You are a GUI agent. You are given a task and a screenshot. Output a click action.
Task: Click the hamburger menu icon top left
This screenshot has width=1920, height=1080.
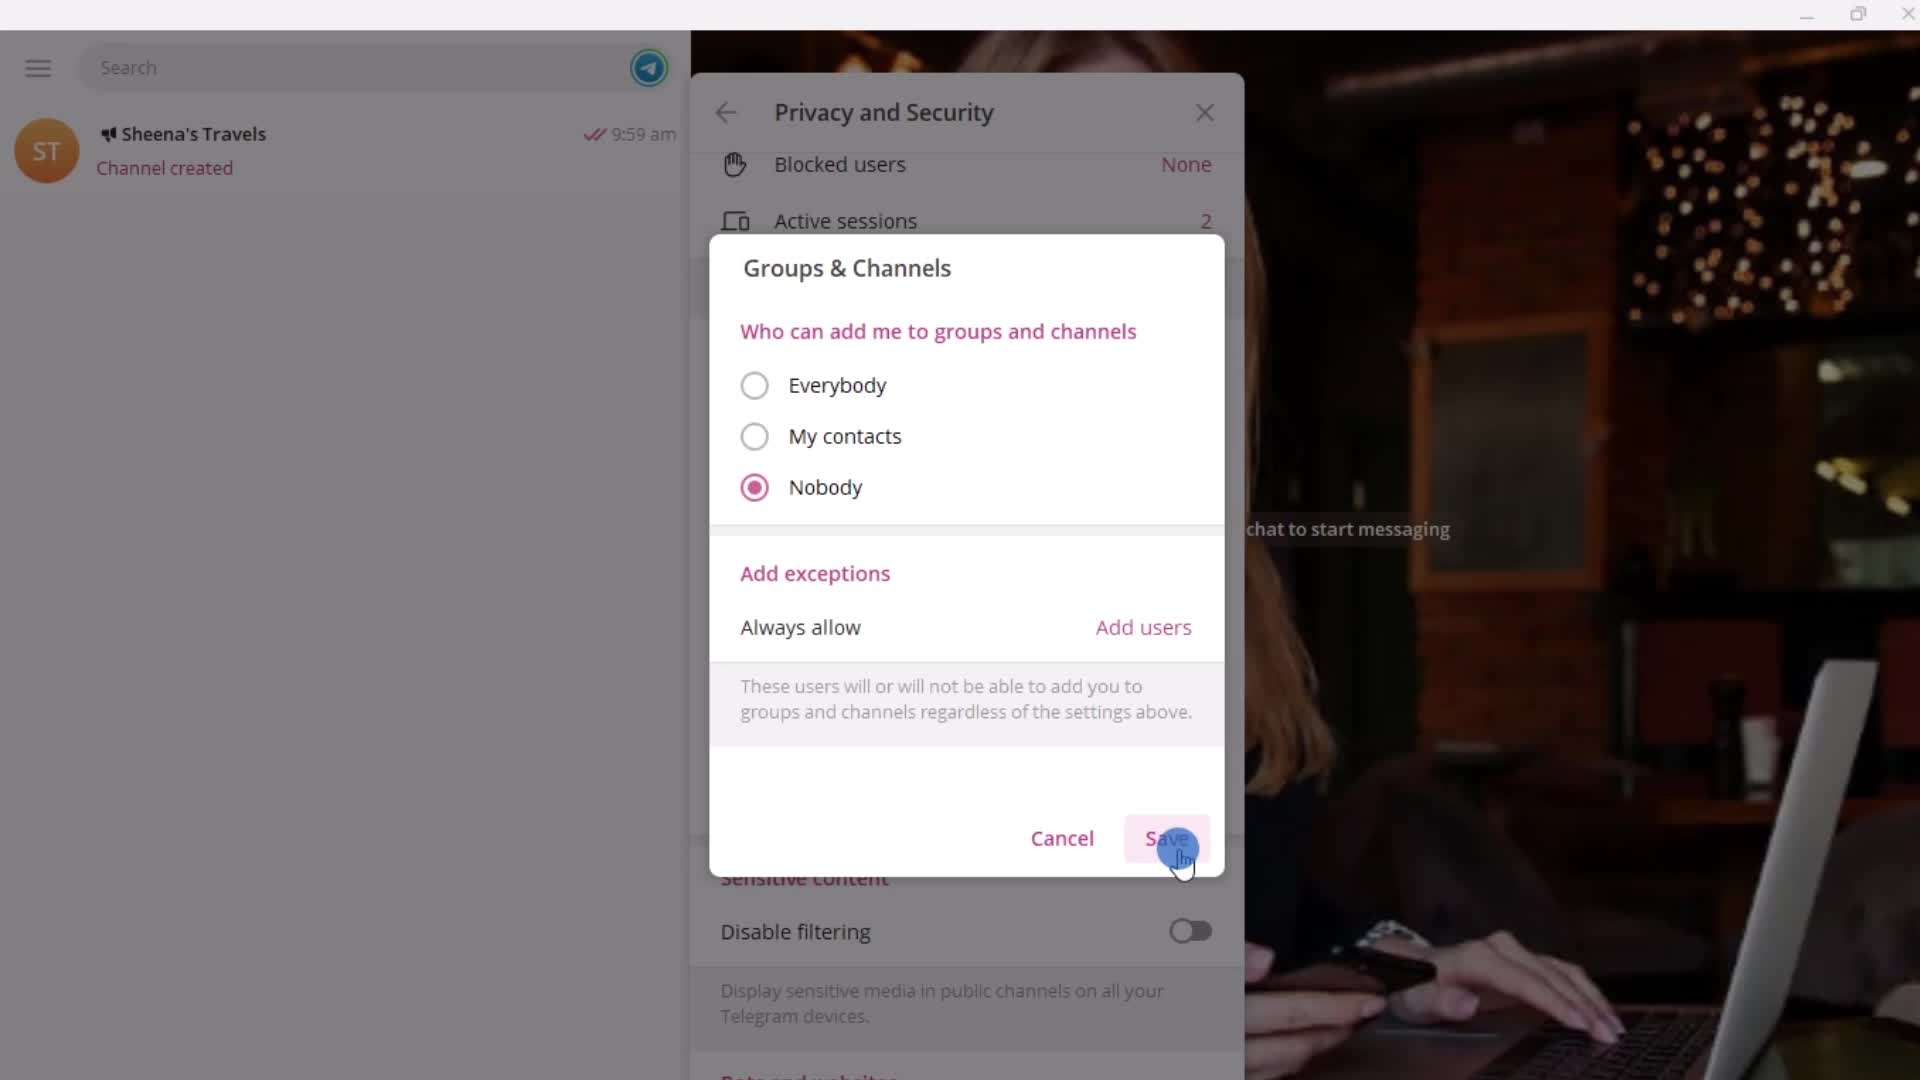[38, 67]
